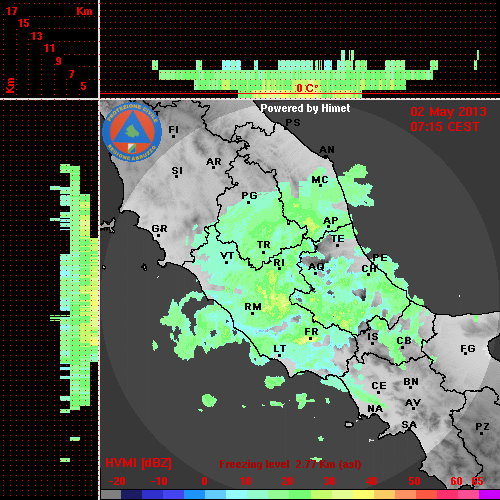Click the AN city label on coast

[x=327, y=150]
